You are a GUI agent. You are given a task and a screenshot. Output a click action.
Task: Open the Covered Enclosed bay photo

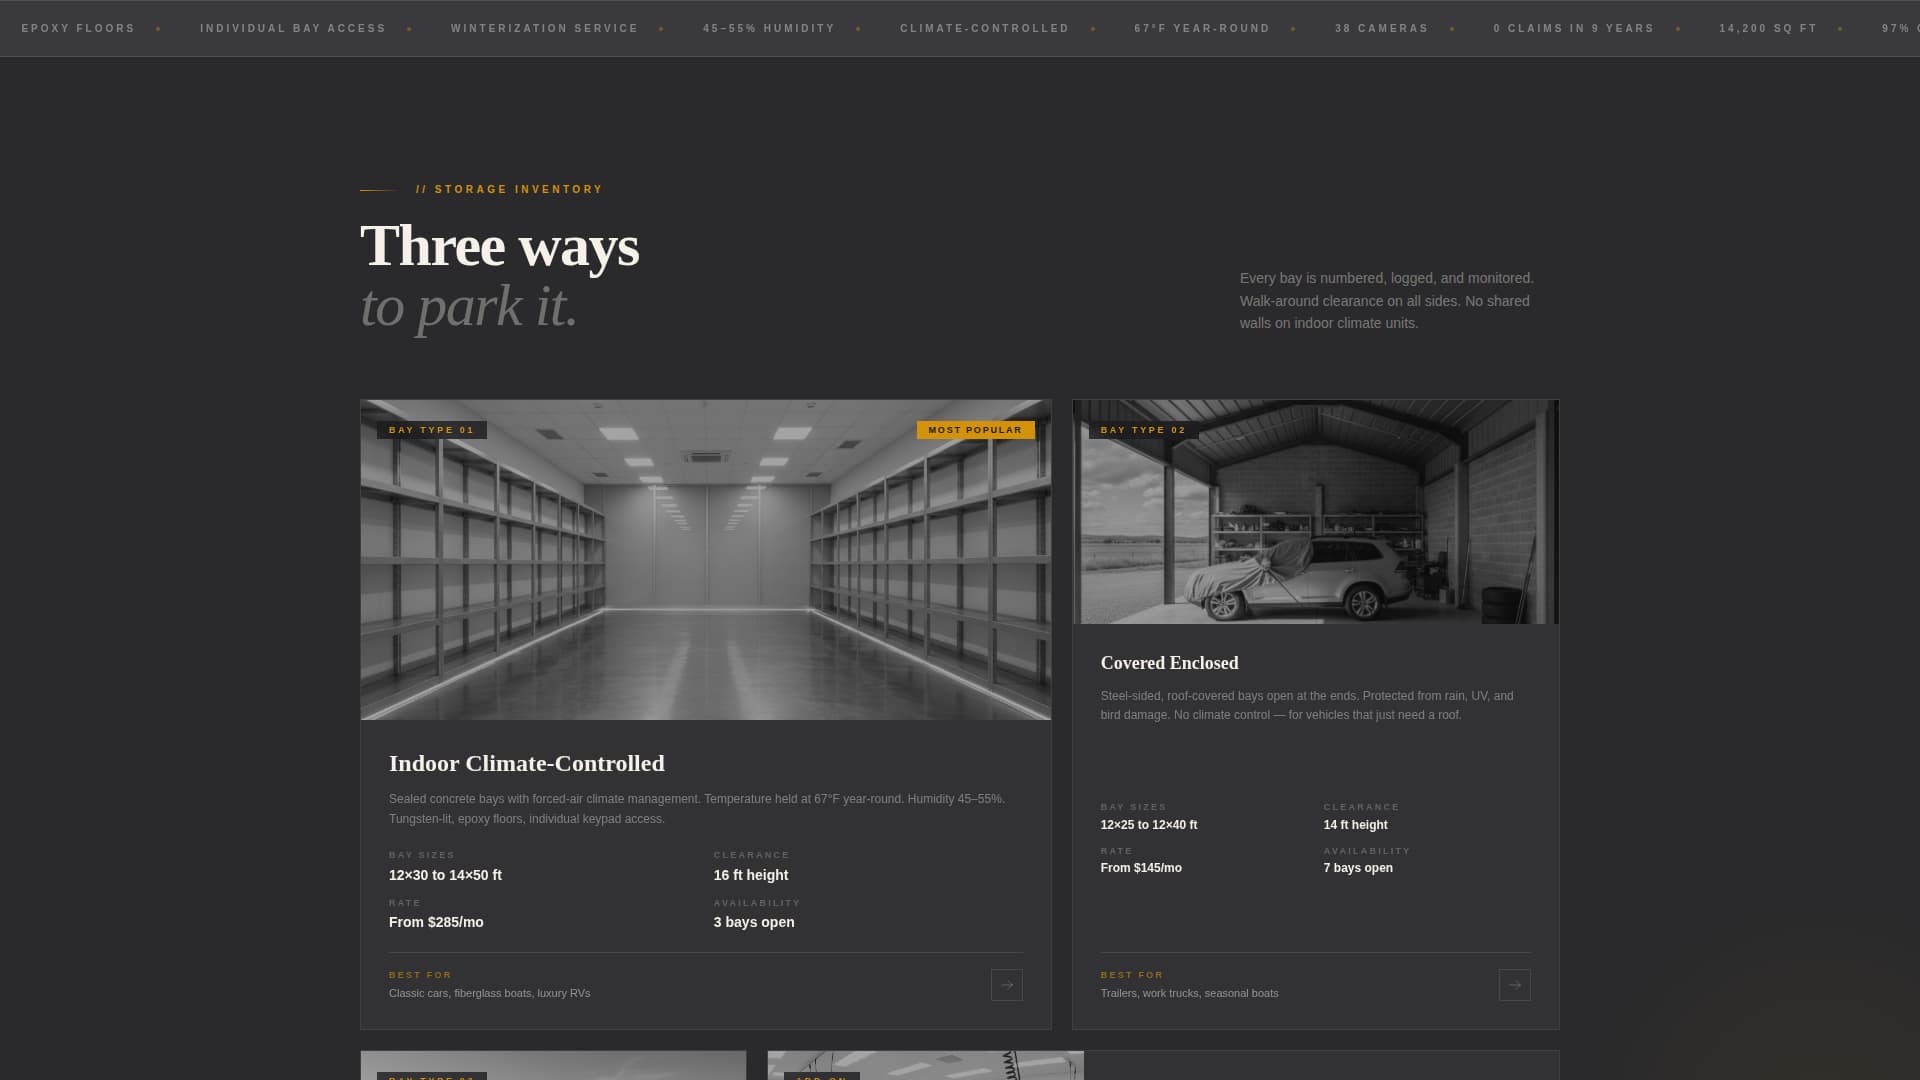[x=1316, y=512]
